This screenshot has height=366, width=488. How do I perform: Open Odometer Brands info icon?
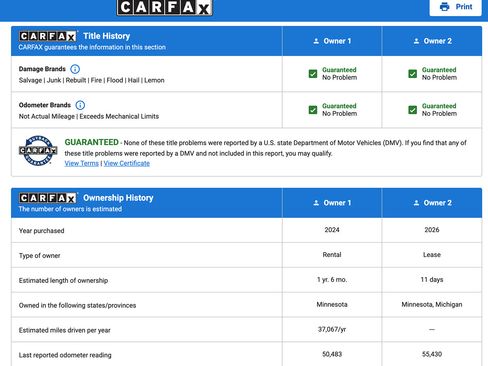pos(80,105)
